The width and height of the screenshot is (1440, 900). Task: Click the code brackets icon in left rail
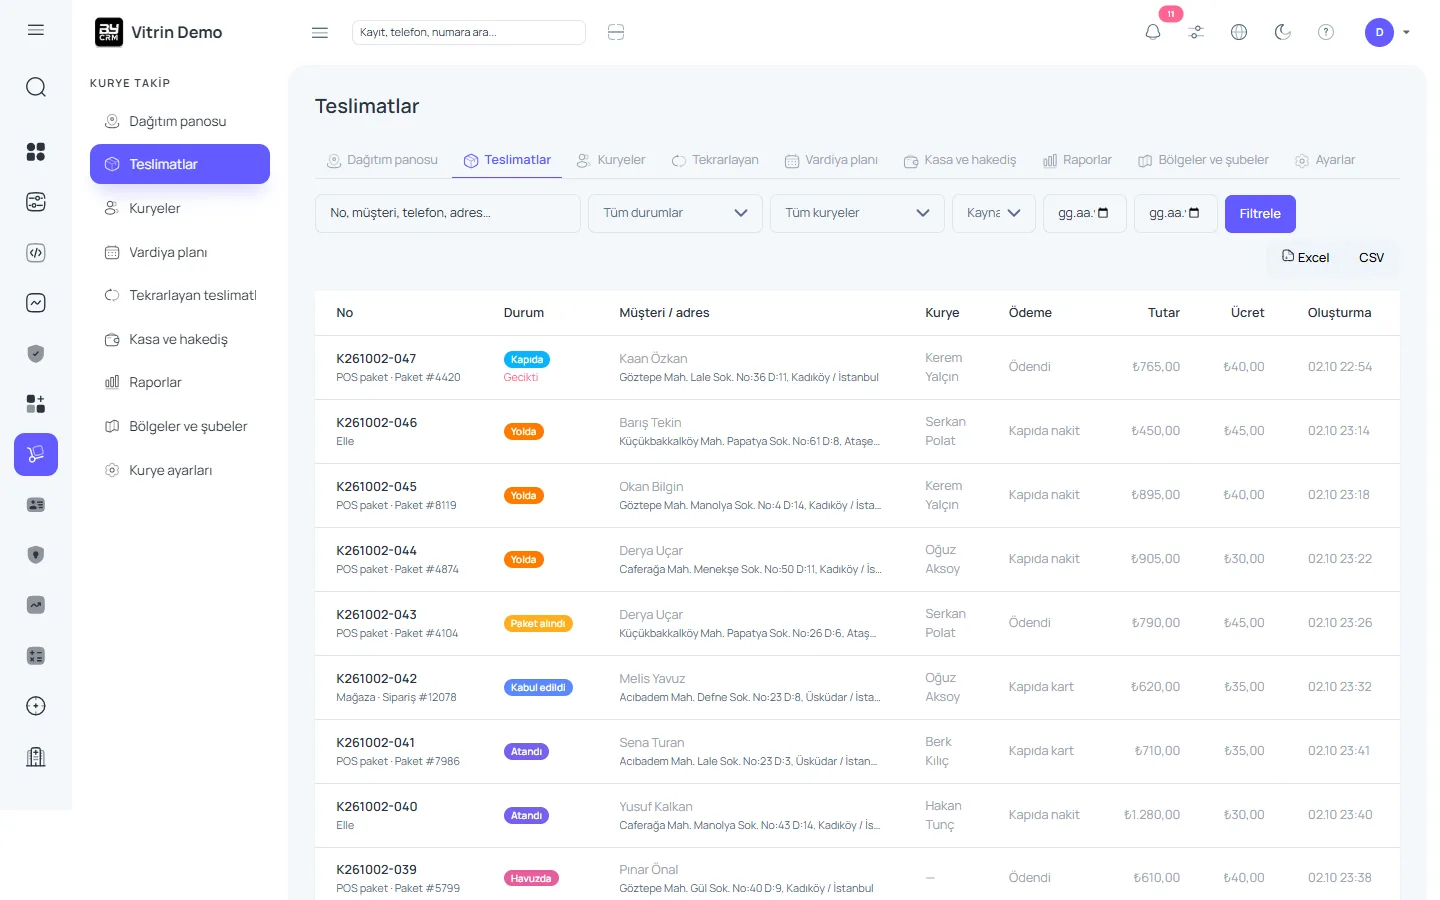click(x=36, y=253)
